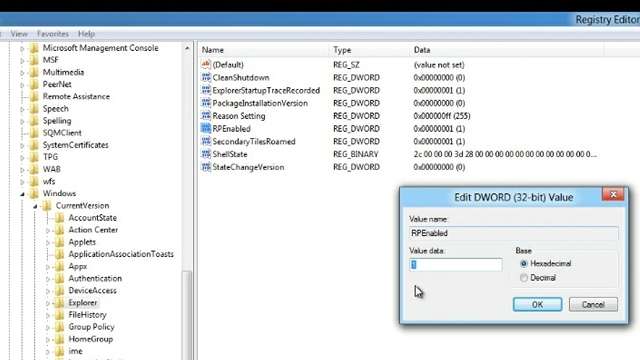Expand the Explorer tree node
Viewport: 640px width, 360px height.
coord(48,303)
